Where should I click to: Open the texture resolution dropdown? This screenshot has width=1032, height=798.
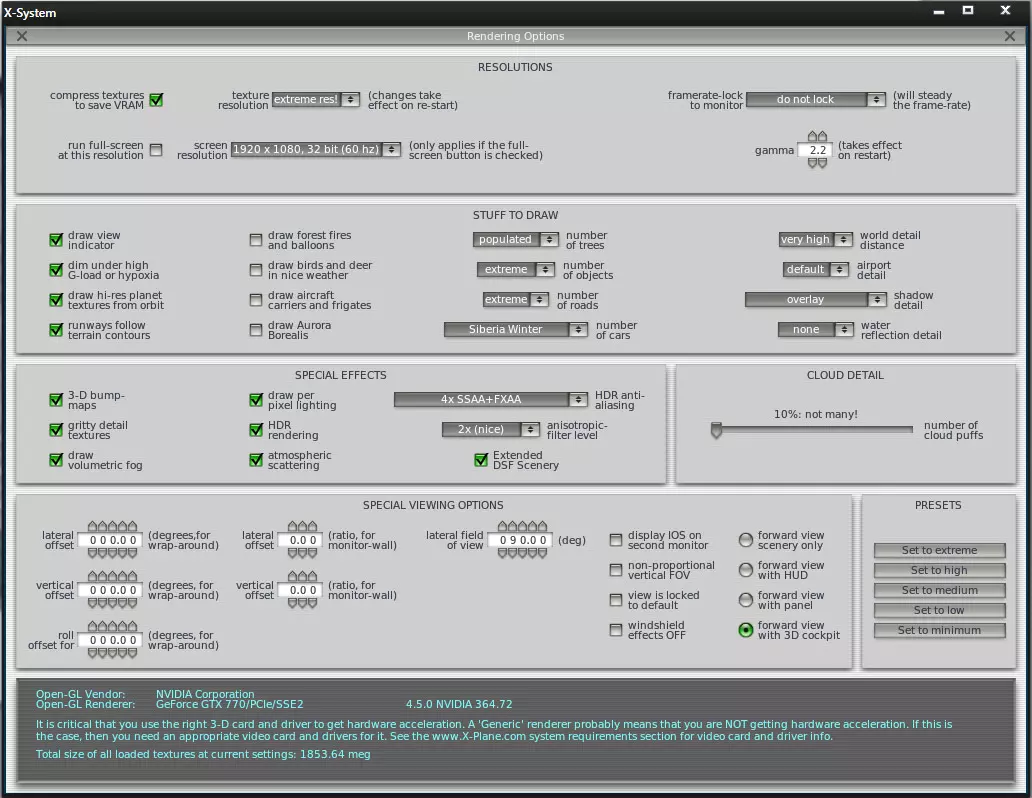pos(315,100)
